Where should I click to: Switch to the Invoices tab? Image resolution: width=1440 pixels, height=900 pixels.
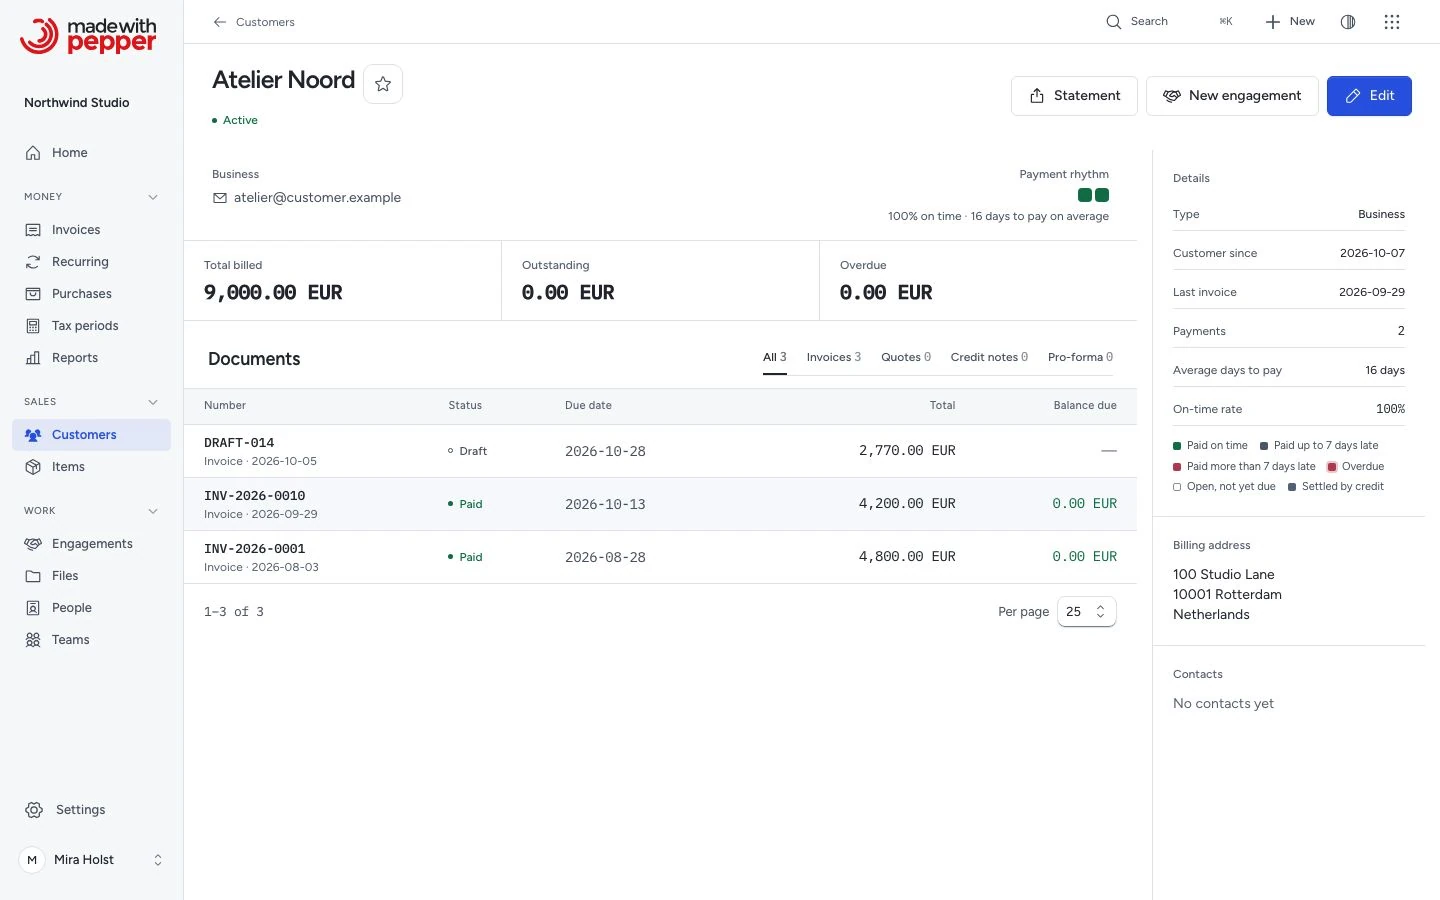click(834, 357)
